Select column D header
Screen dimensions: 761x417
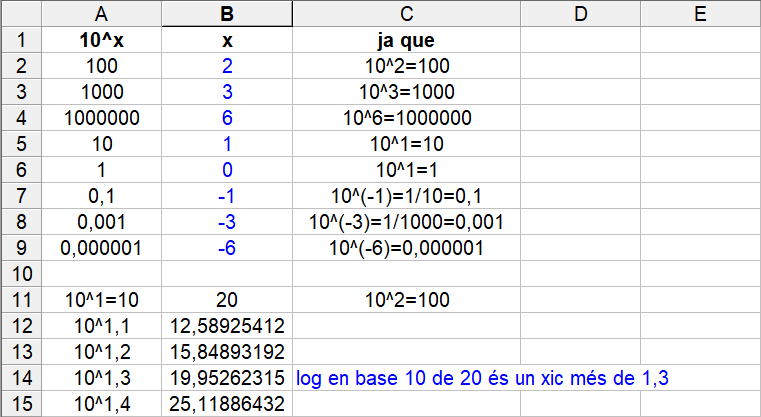tap(580, 14)
